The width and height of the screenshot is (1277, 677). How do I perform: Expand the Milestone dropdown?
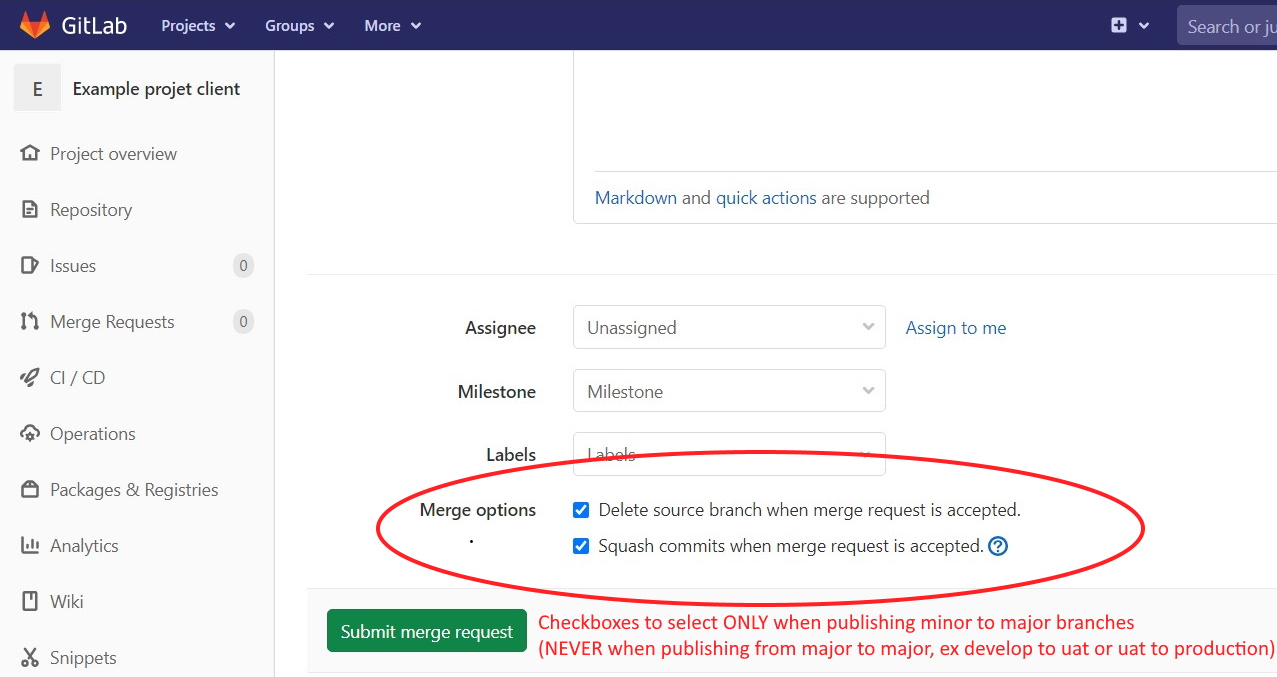click(x=728, y=391)
